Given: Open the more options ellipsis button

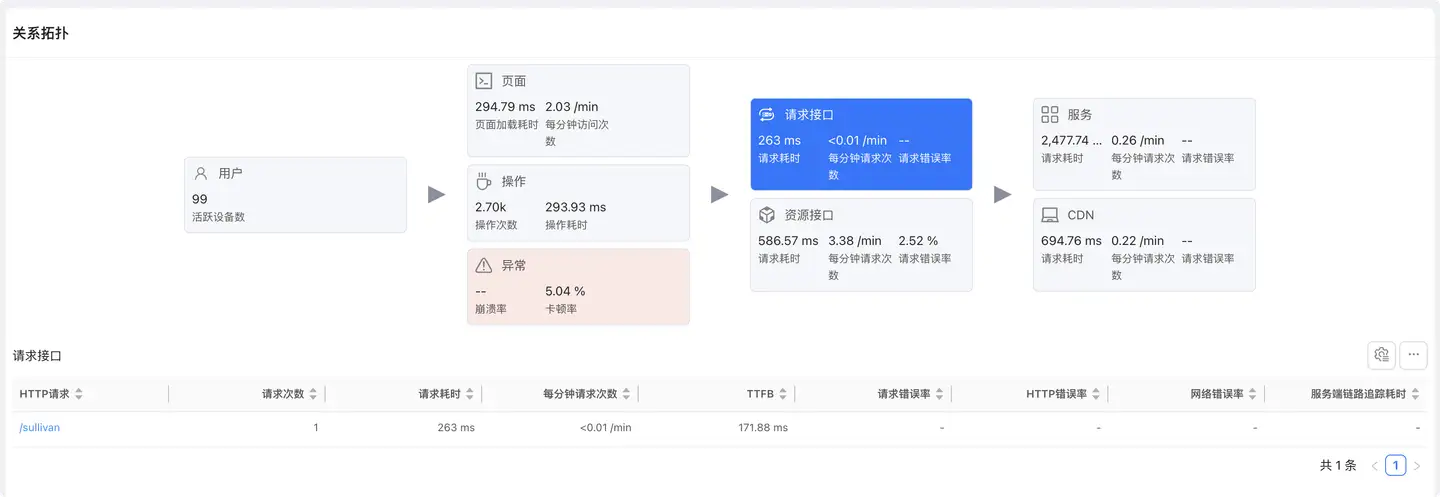Looking at the screenshot, I should coord(1414,355).
